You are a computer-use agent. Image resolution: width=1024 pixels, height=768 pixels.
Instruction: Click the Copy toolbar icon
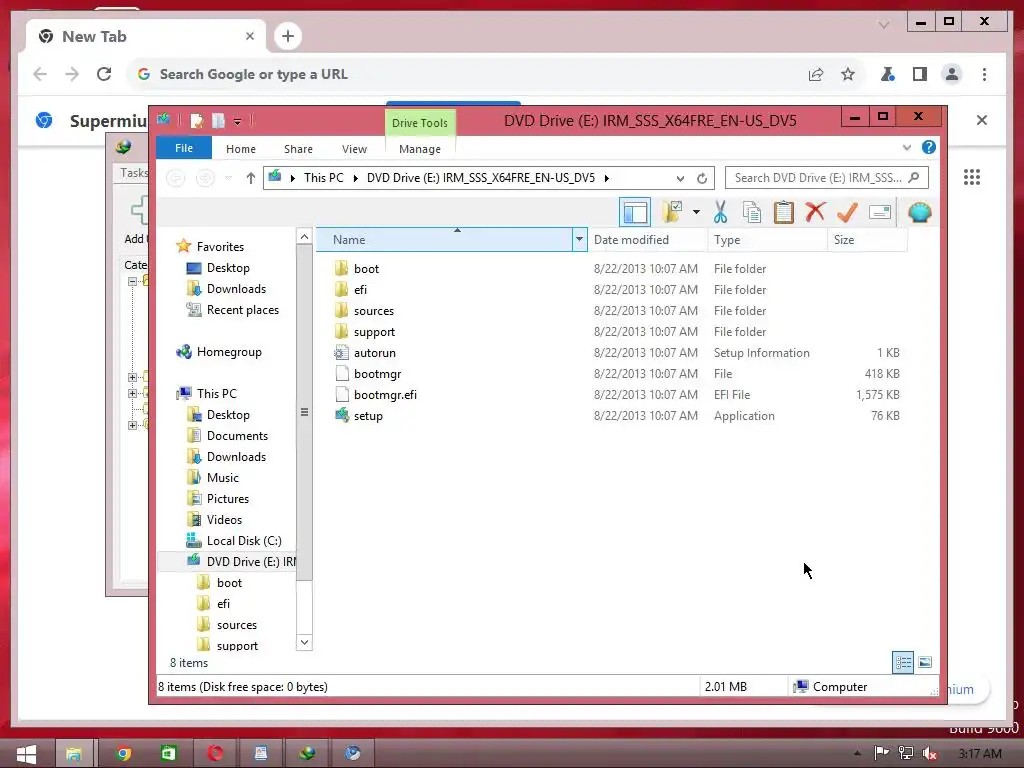click(x=752, y=212)
